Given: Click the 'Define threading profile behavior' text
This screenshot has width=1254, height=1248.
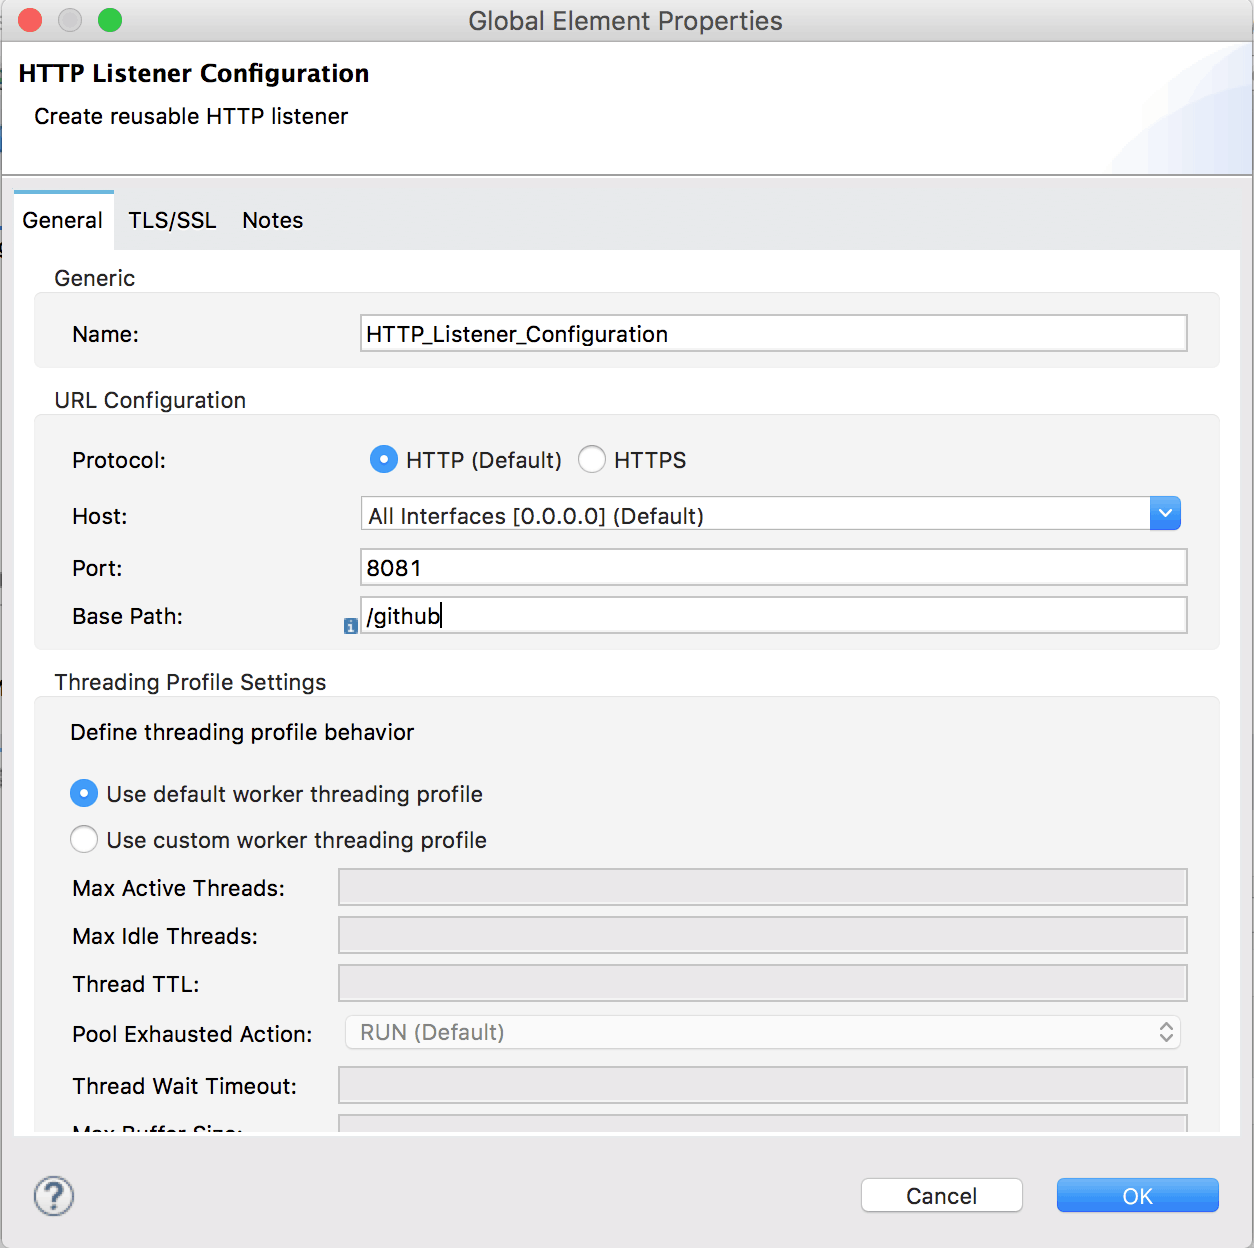Looking at the screenshot, I should [242, 732].
